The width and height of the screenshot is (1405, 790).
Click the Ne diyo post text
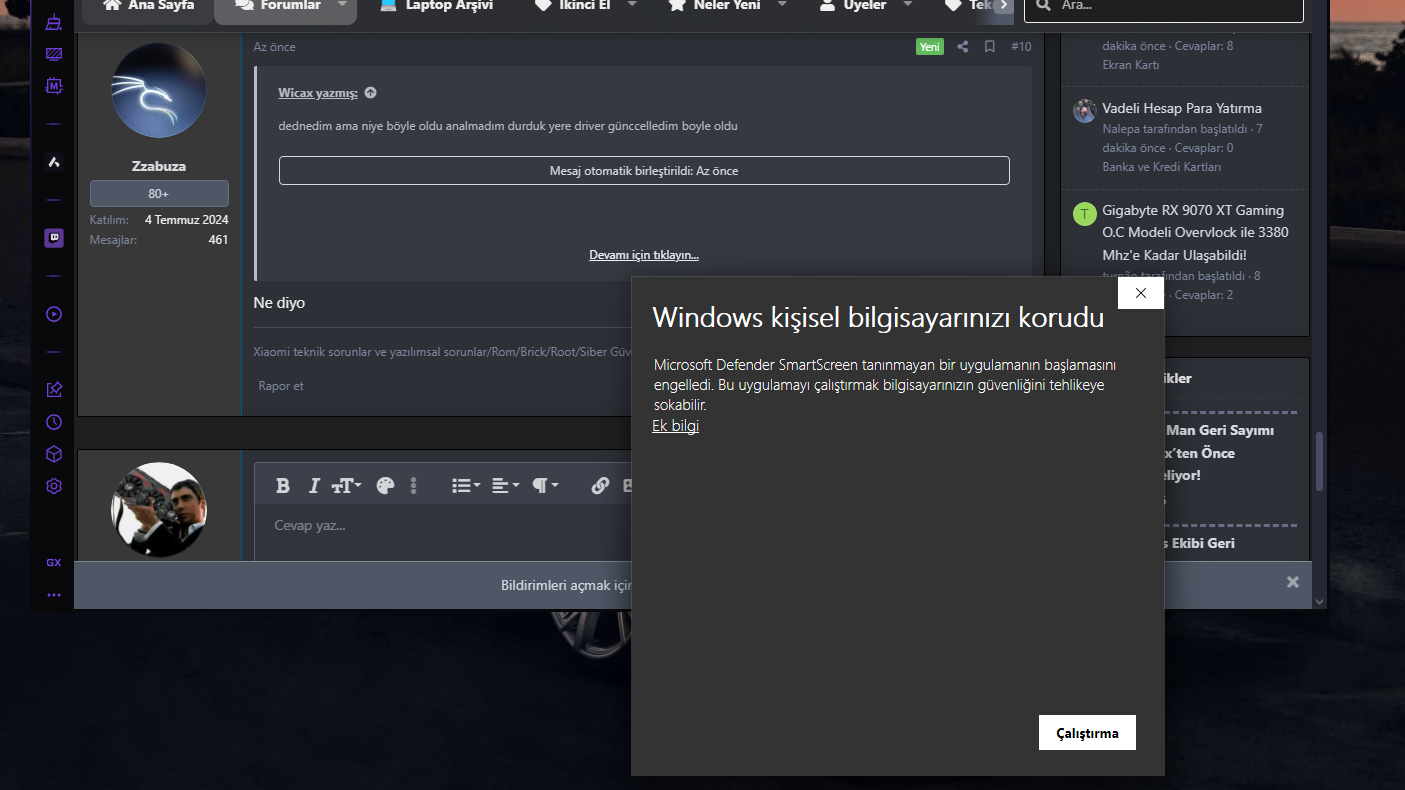(x=279, y=303)
